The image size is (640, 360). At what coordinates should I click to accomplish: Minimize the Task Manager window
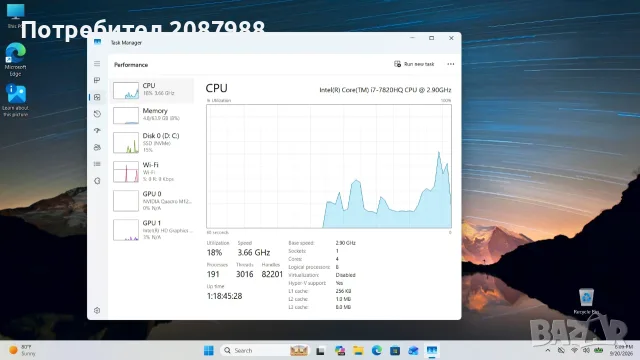(412, 38)
